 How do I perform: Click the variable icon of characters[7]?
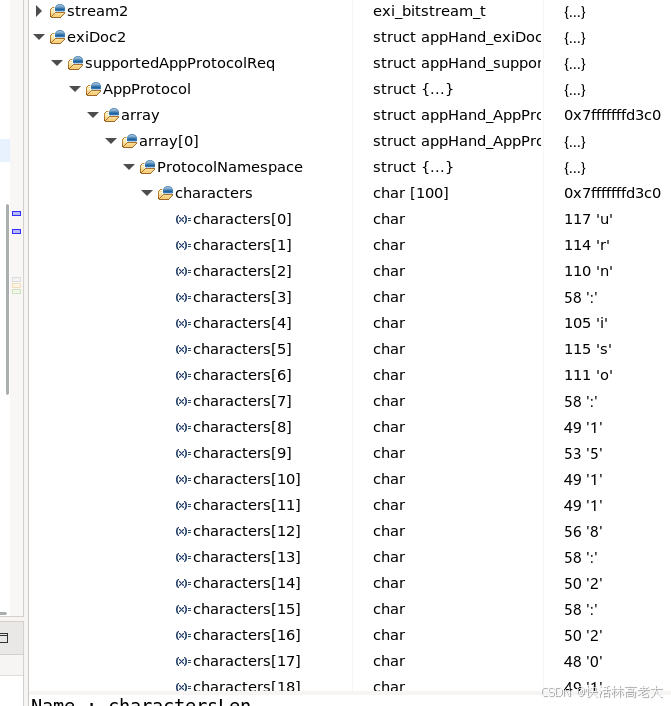pos(183,401)
